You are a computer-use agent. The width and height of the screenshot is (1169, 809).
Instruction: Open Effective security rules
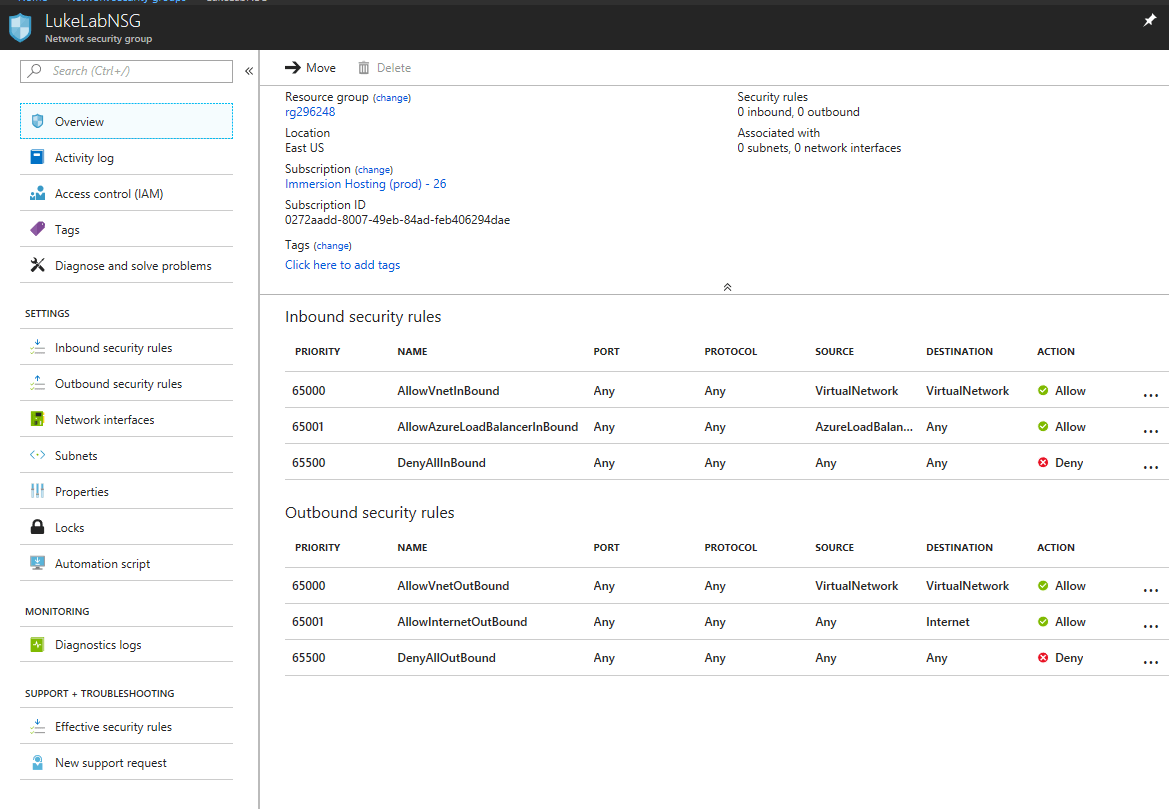coord(126,726)
